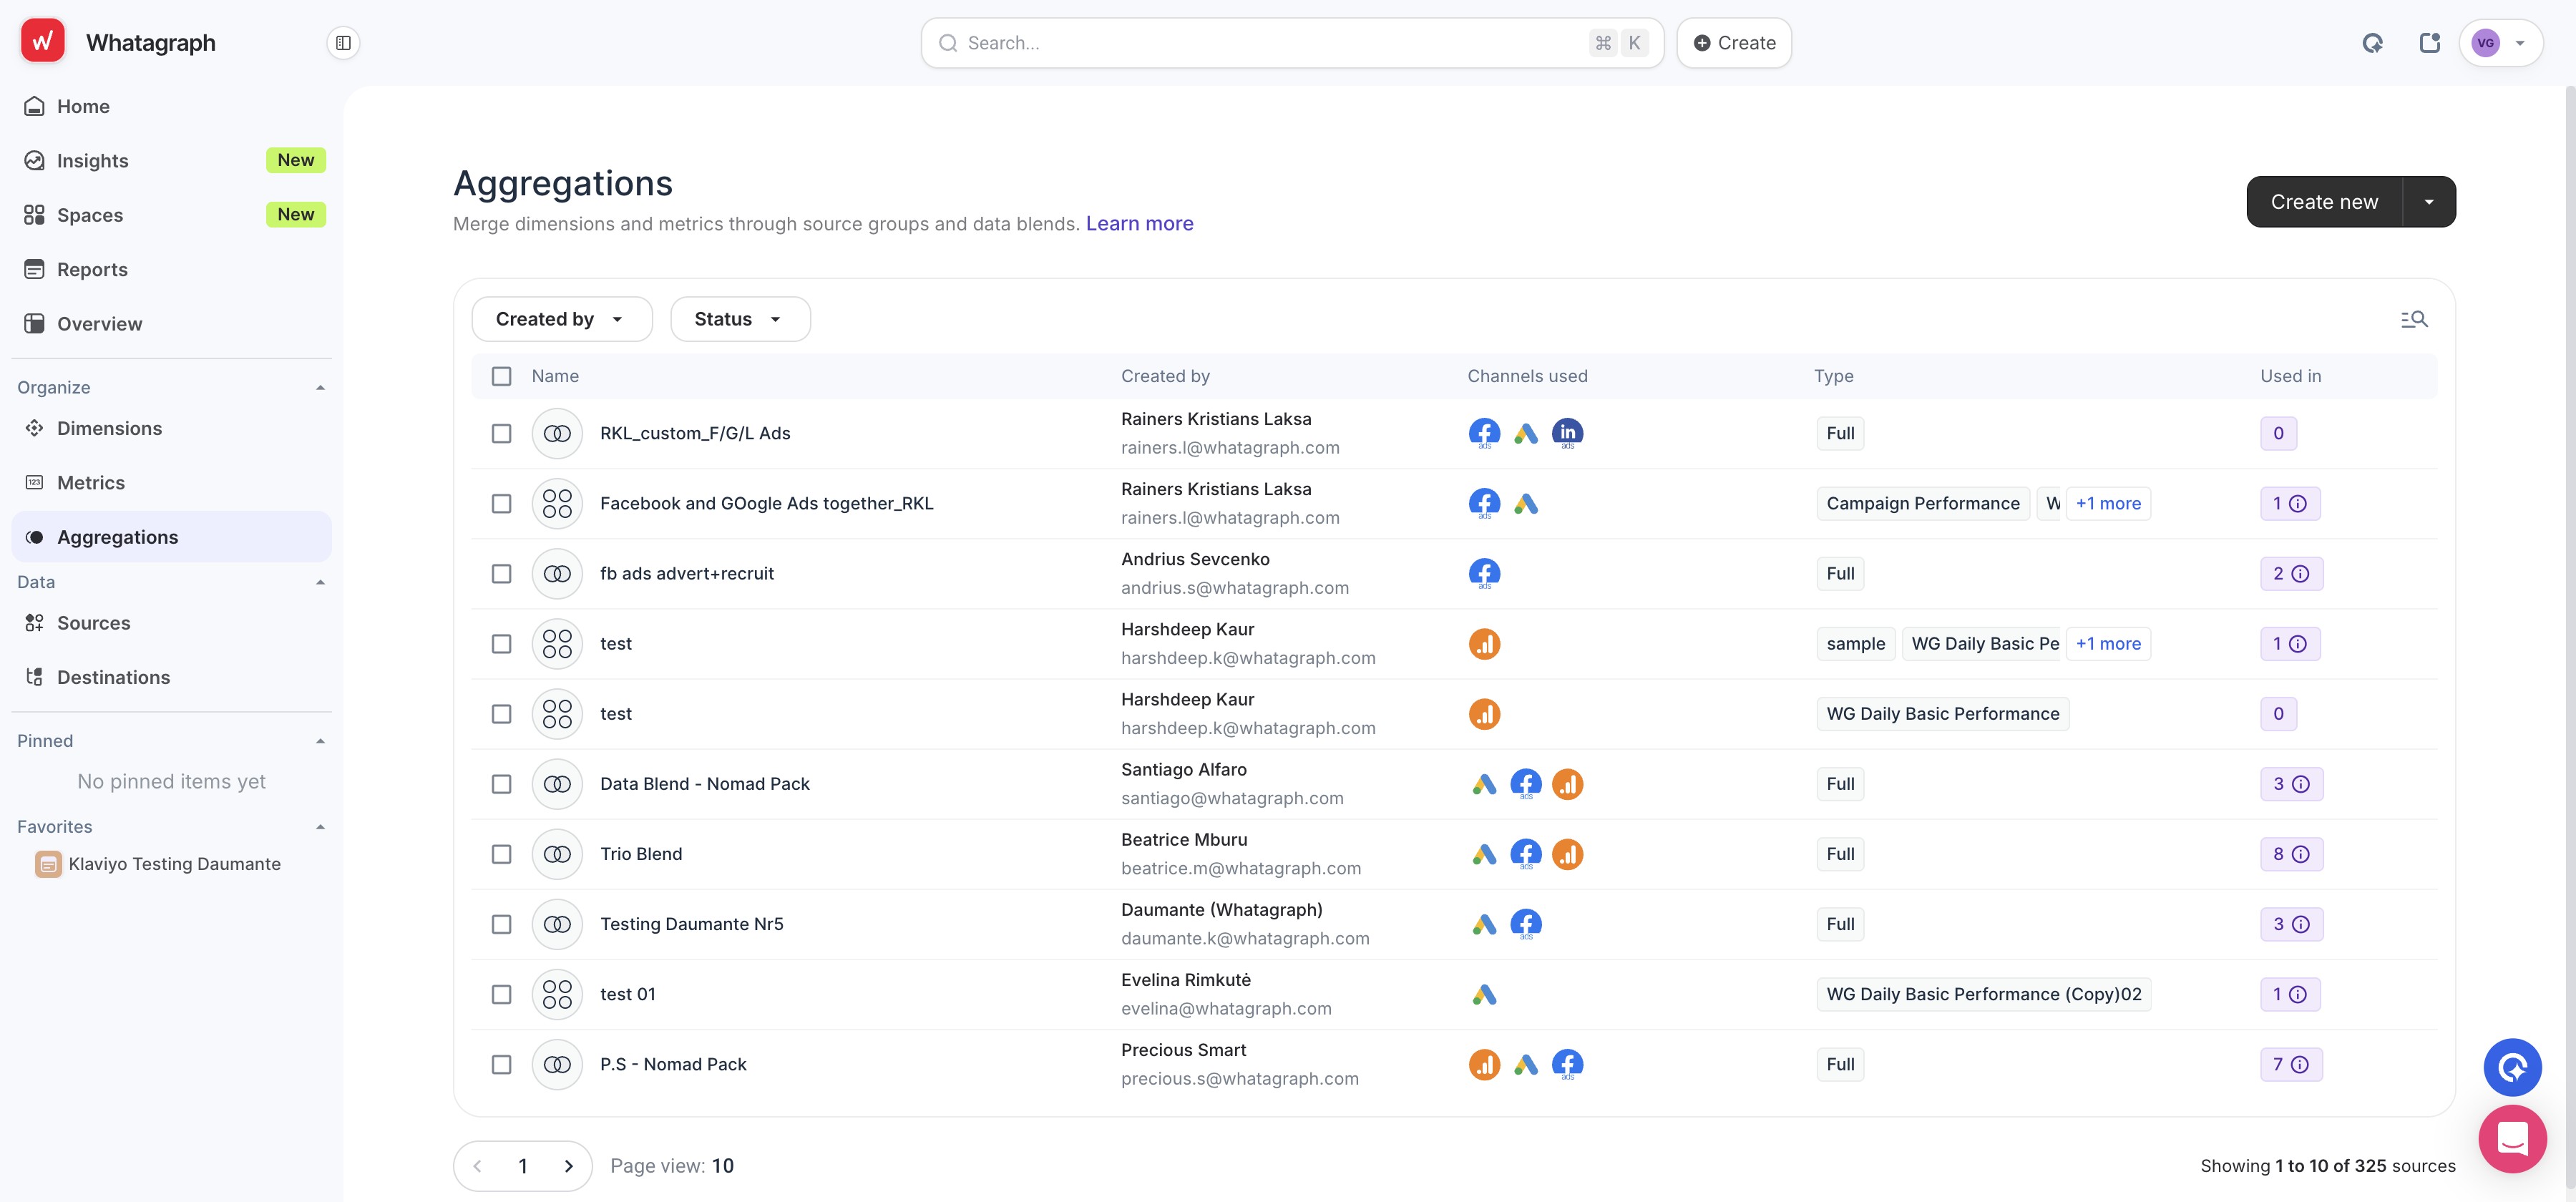Follow the Learn more link
The image size is (2576, 1202).
[x=1139, y=223]
